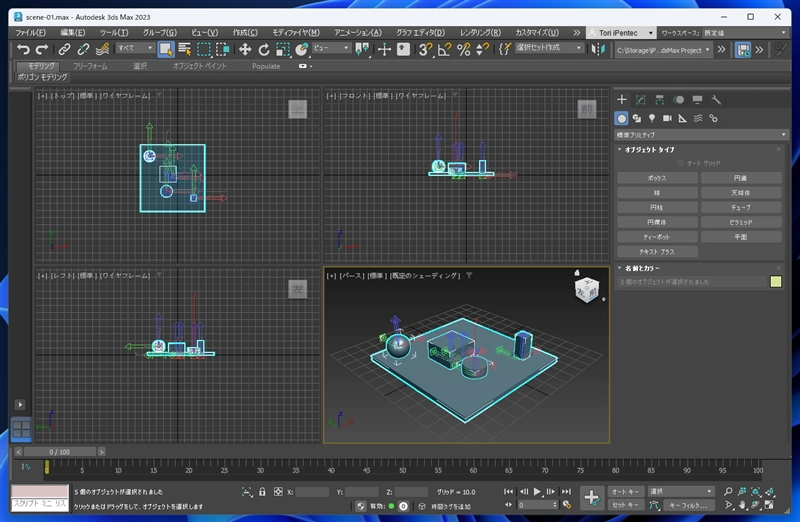Open the project folder path dropdown
This screenshot has width=800, height=522.
coord(663,50)
